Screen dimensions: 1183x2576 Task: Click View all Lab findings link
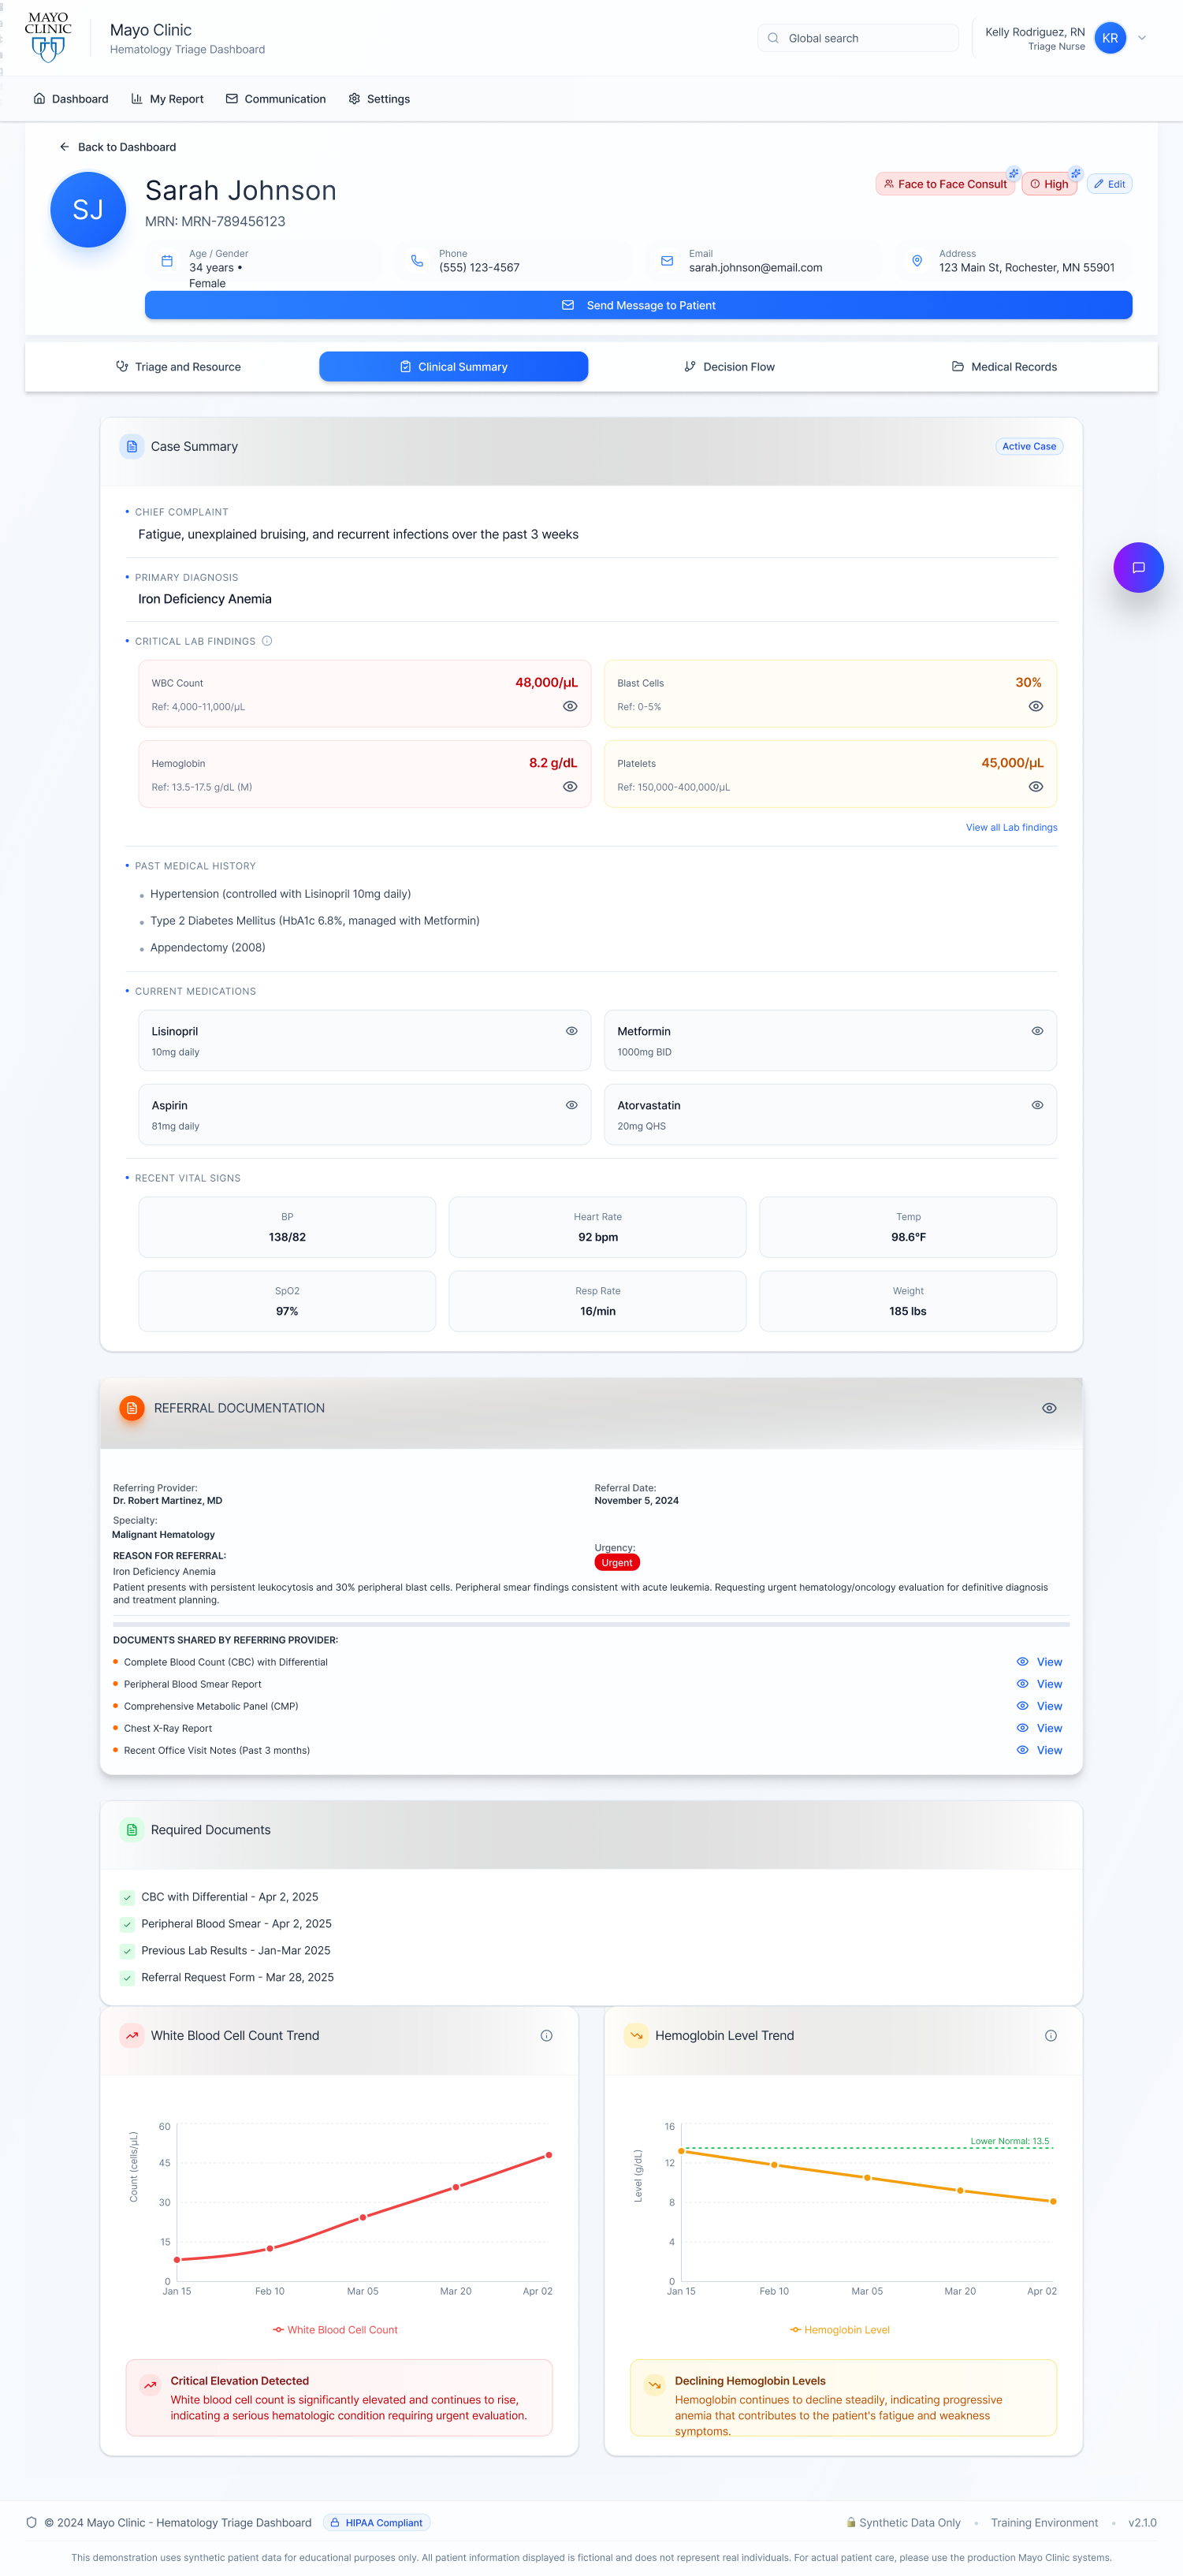coord(1010,827)
